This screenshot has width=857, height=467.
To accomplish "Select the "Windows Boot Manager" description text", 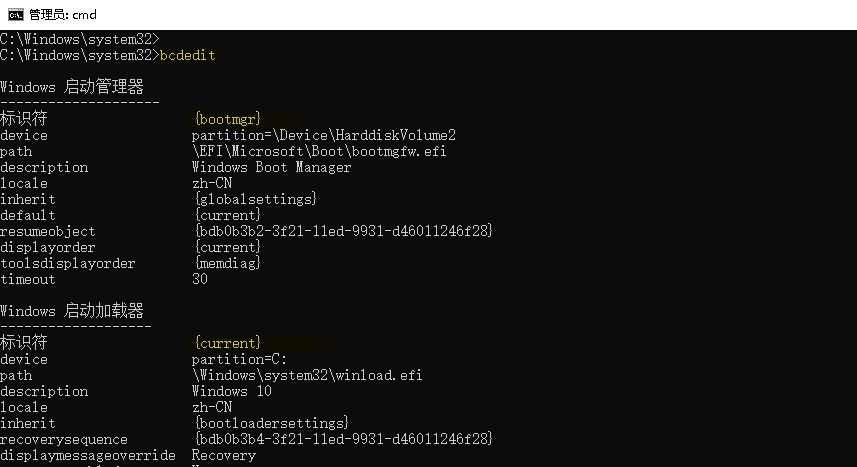I will pyautogui.click(x=271, y=167).
